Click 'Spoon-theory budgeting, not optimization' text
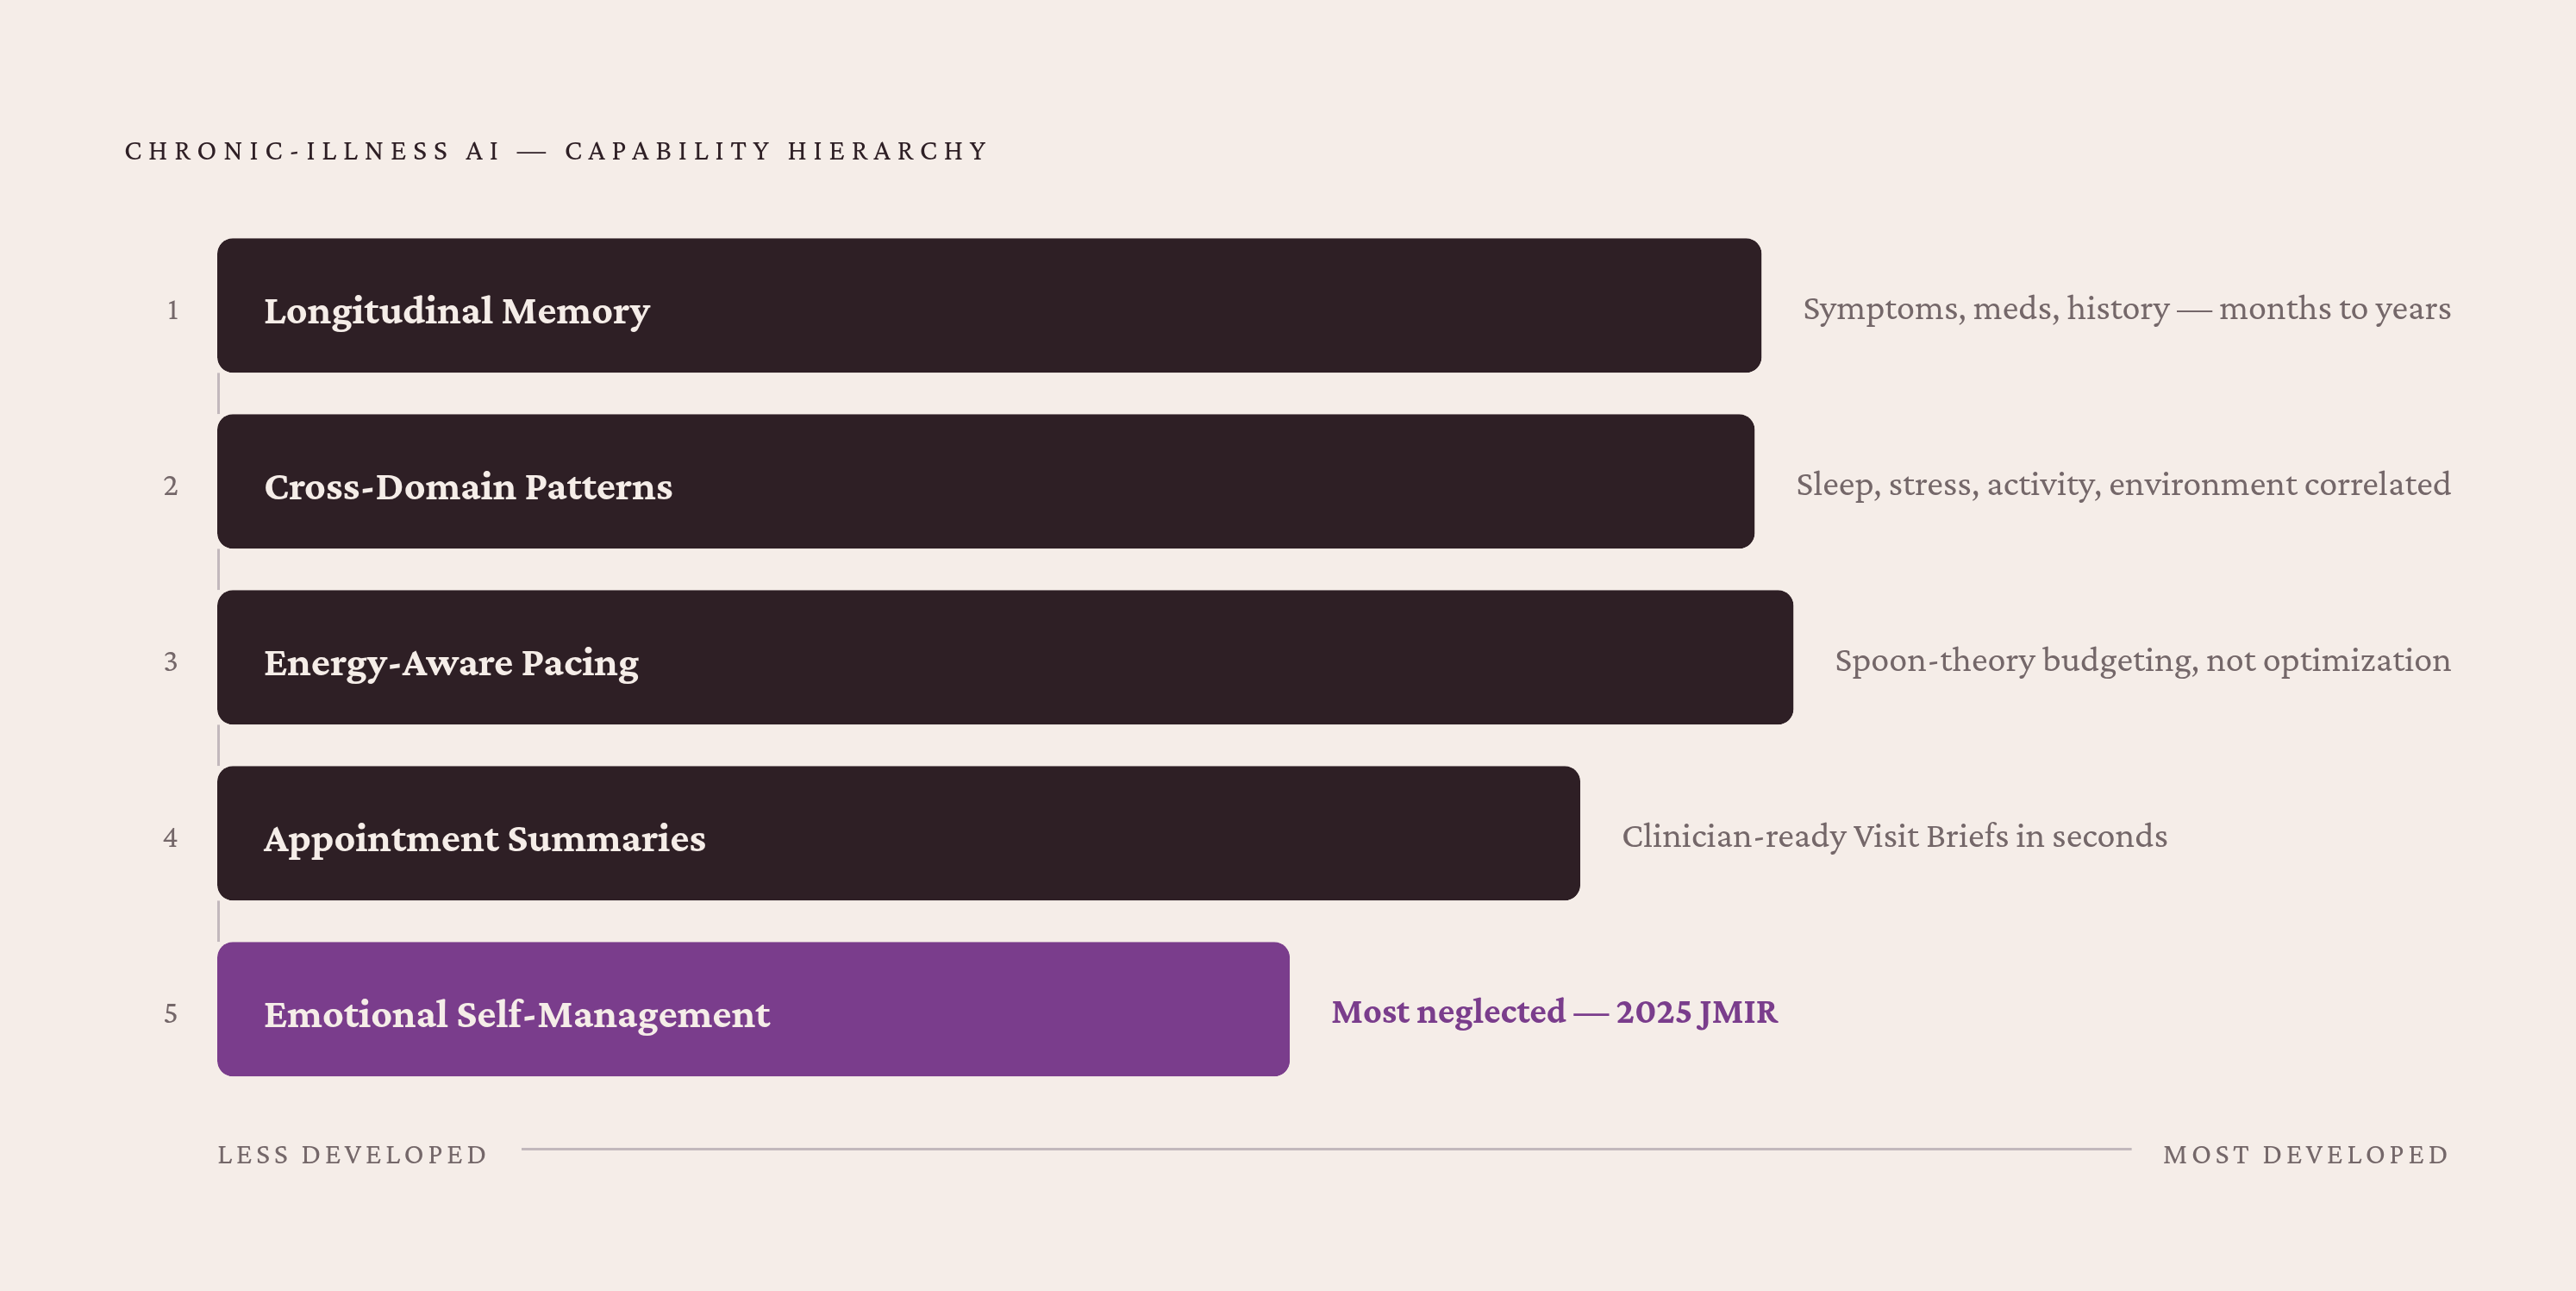 [x=2143, y=661]
